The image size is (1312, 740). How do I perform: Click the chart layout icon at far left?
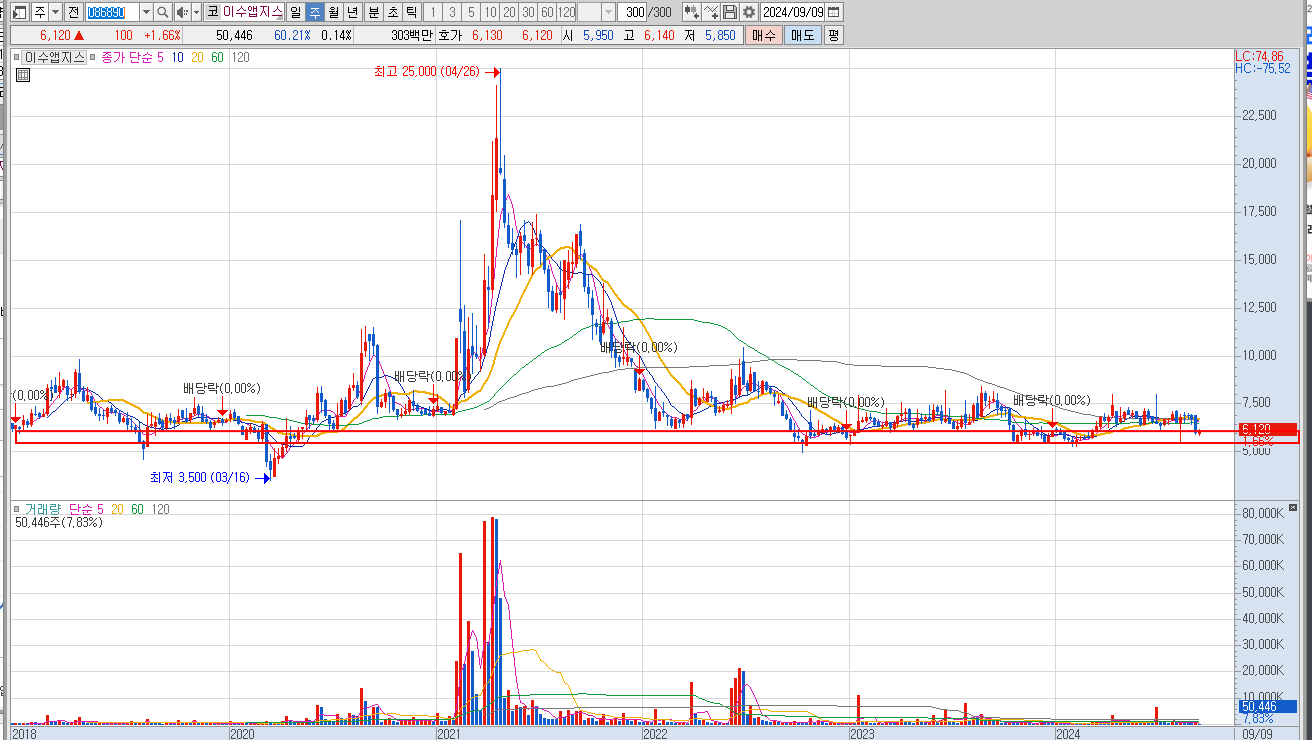point(19,12)
